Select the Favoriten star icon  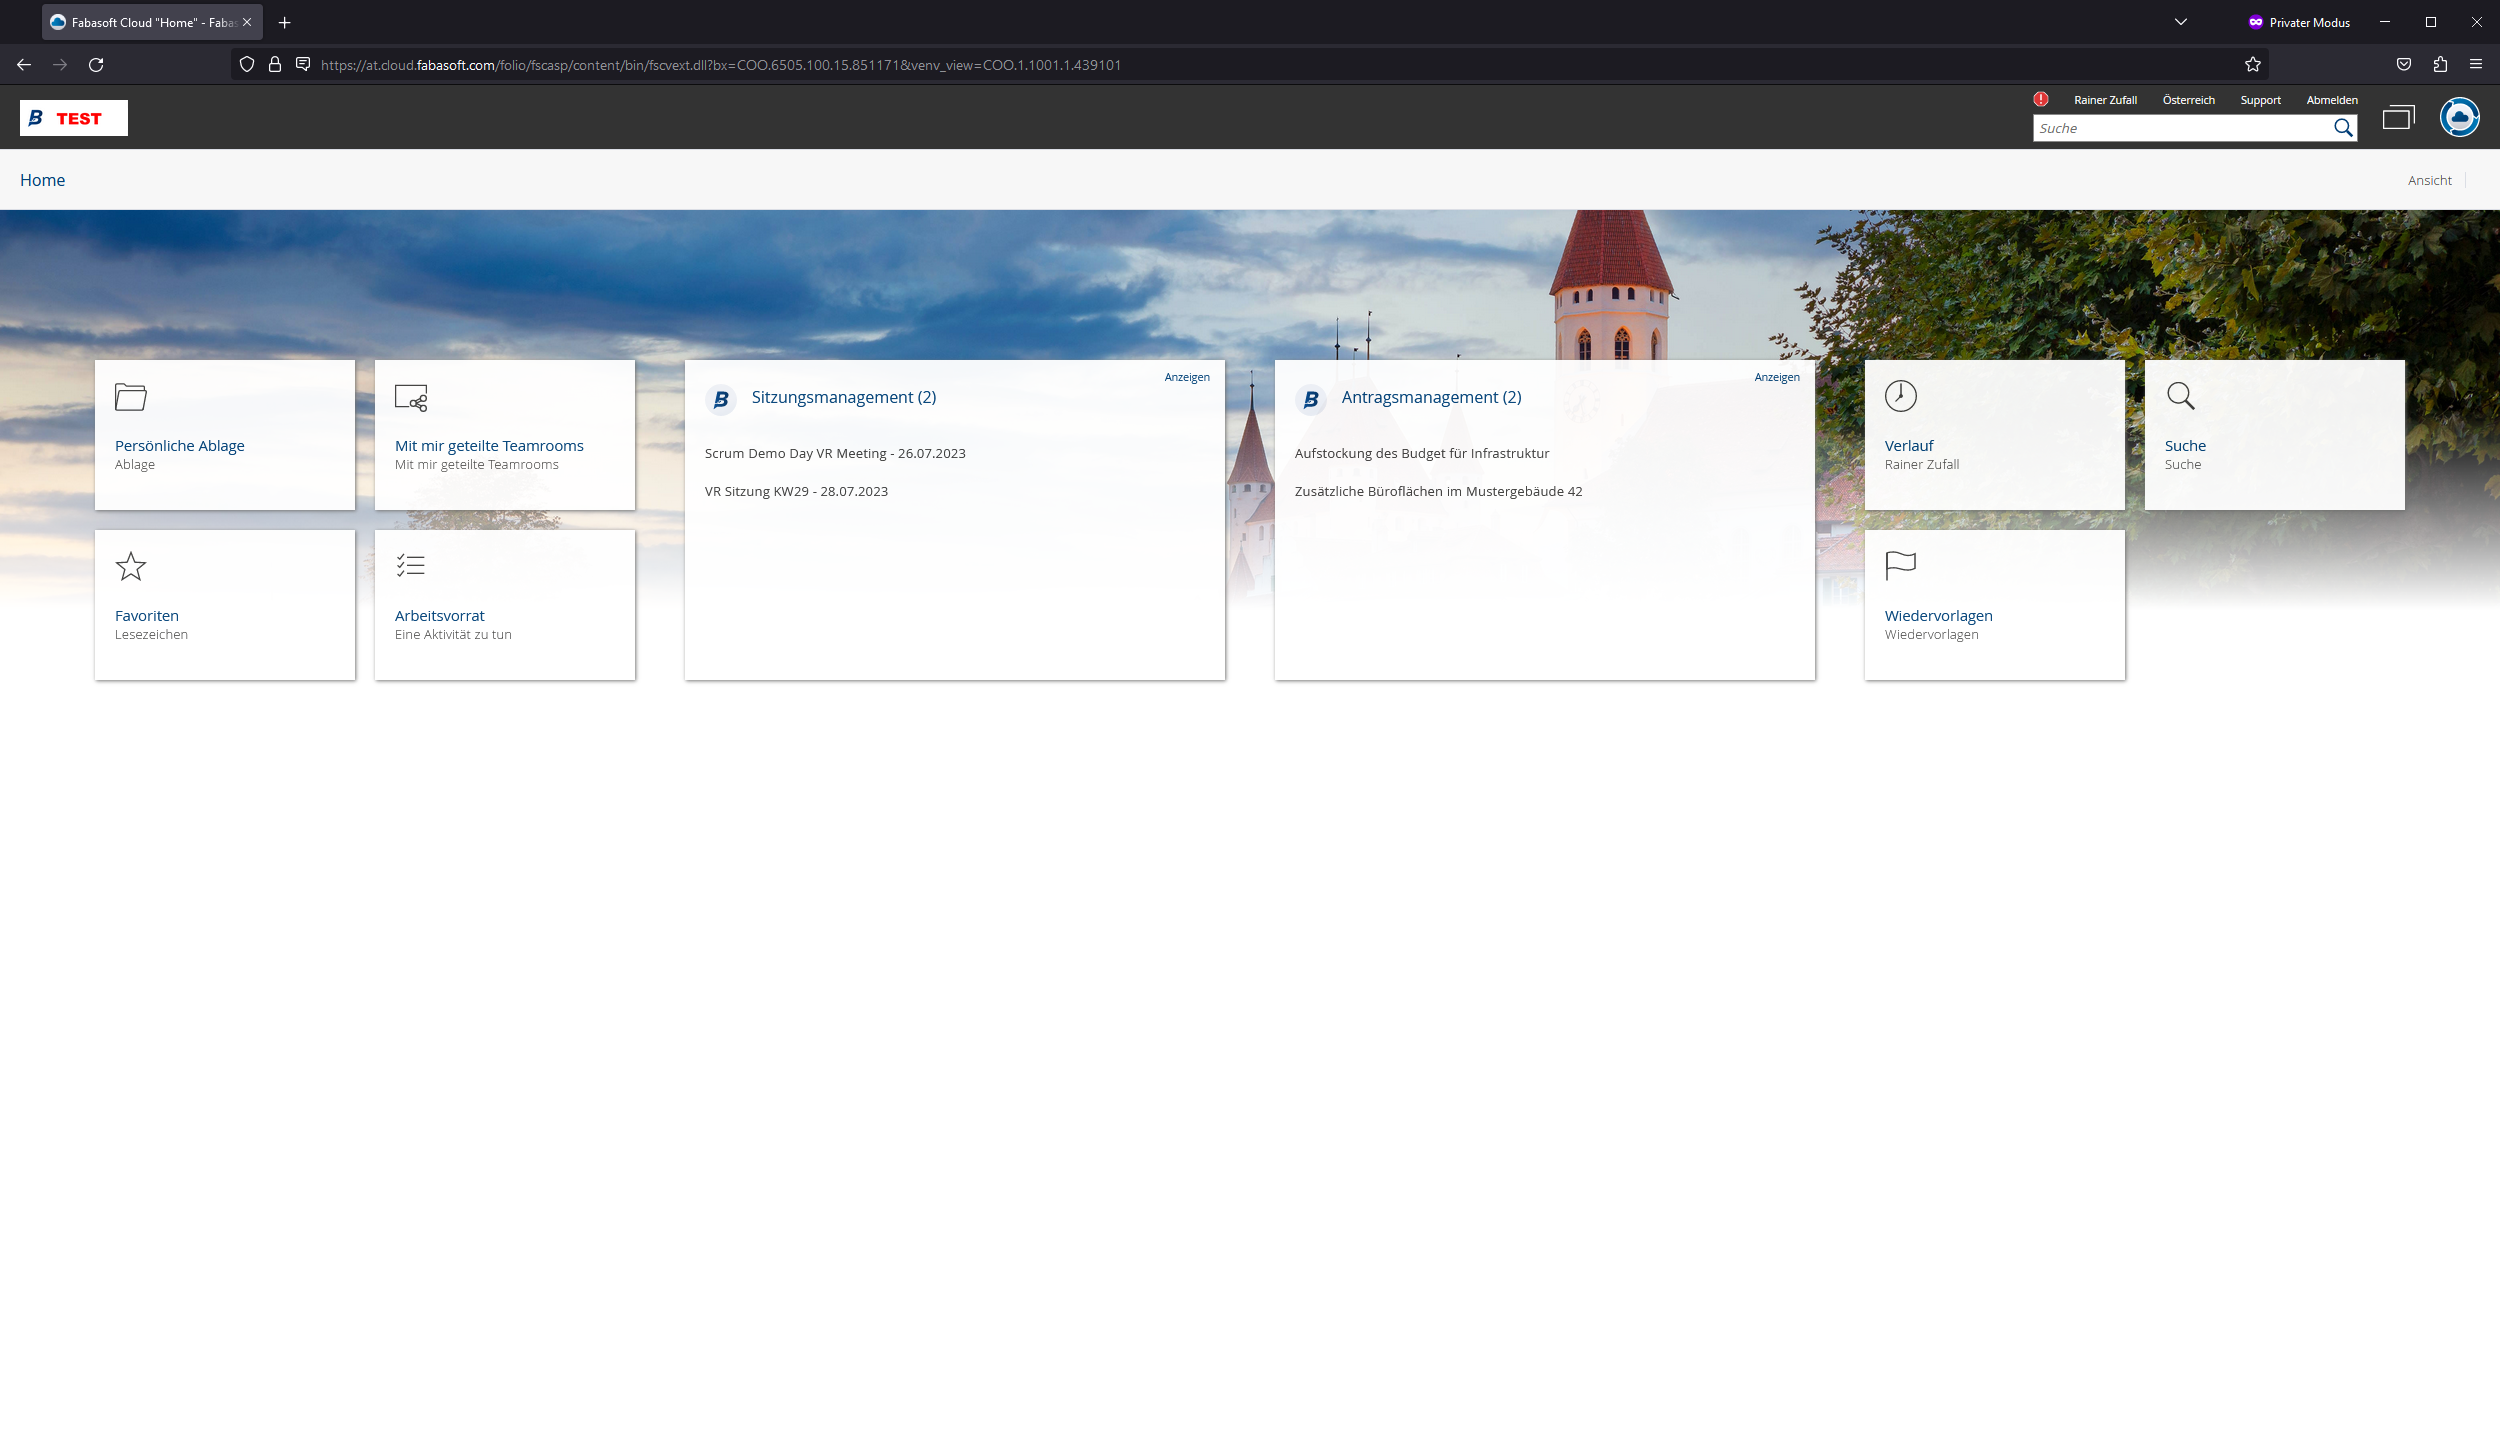coord(131,567)
